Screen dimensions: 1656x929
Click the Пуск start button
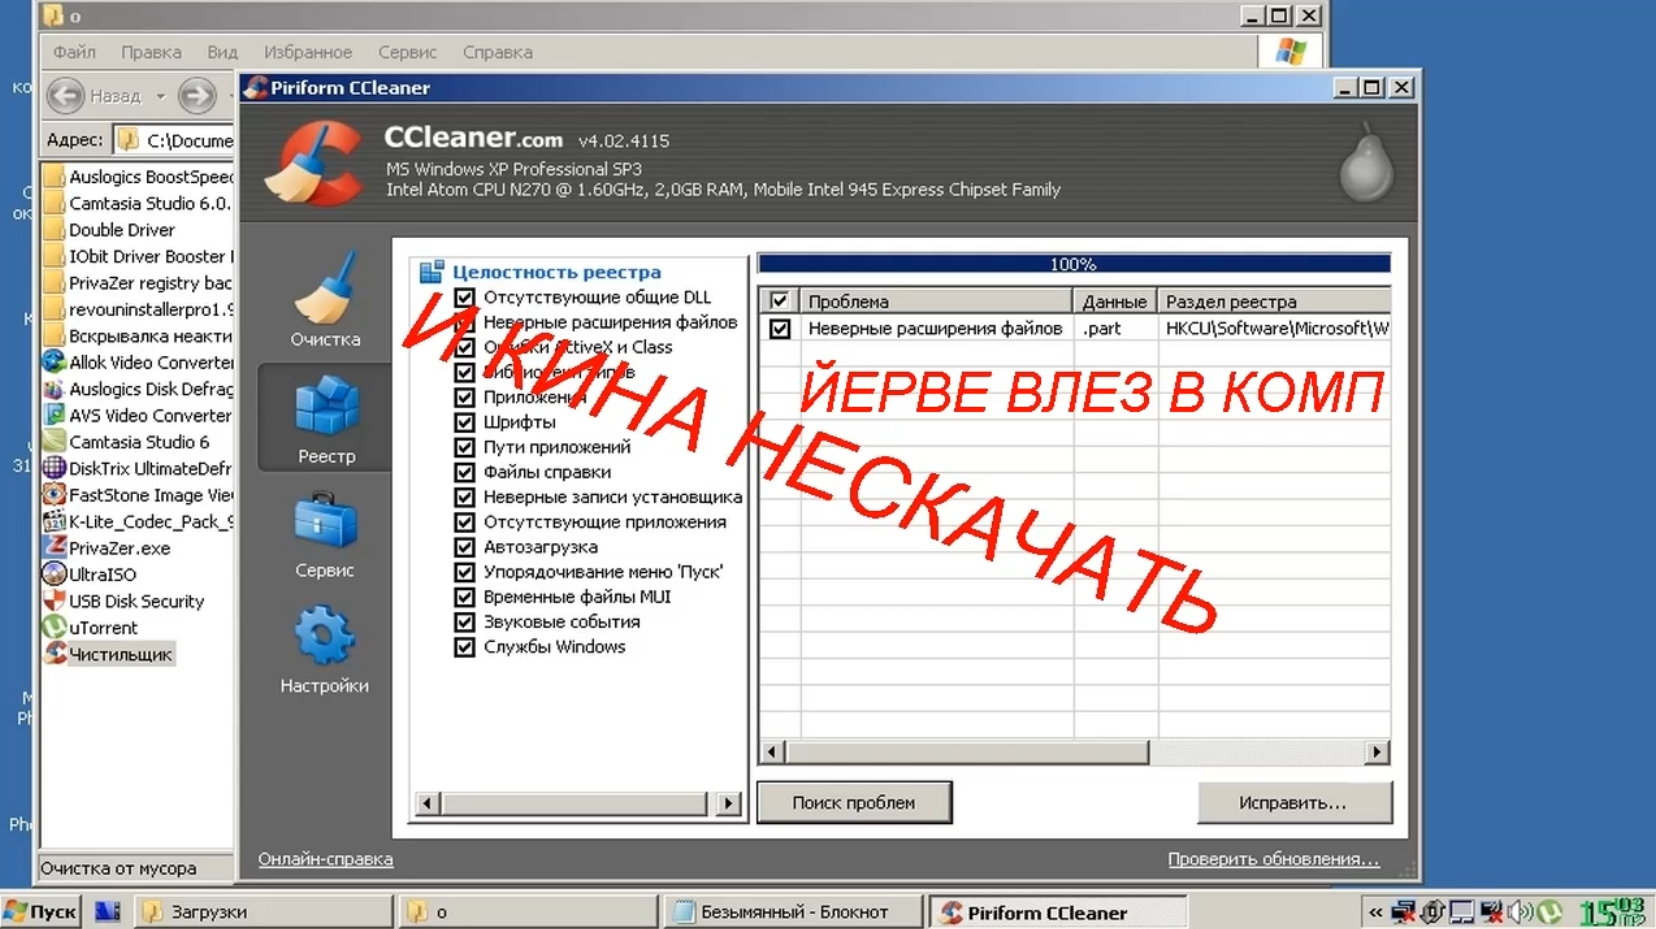pyautogui.click(x=40, y=912)
